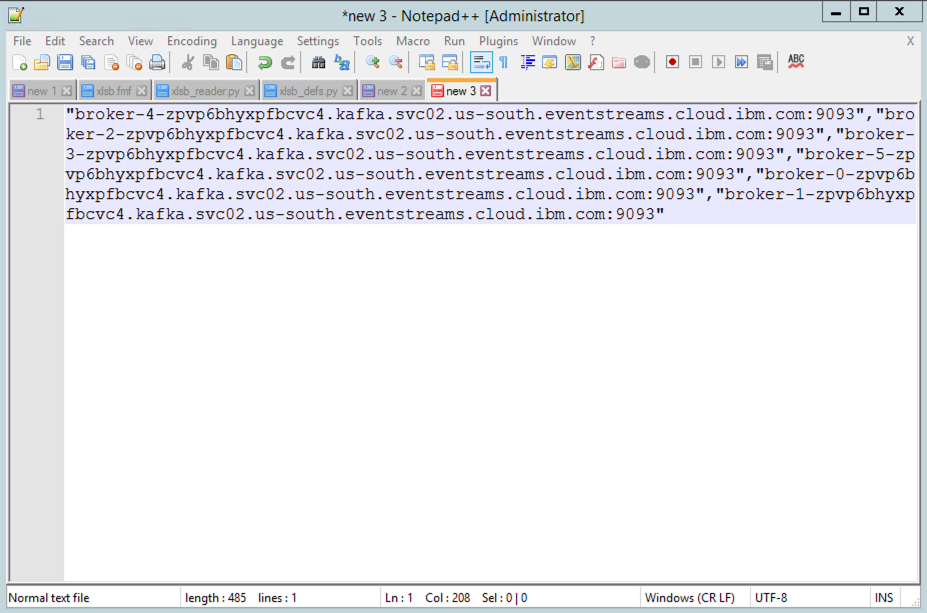Toggle Show all characters pilcrow icon
The image size is (927, 613).
504,62
